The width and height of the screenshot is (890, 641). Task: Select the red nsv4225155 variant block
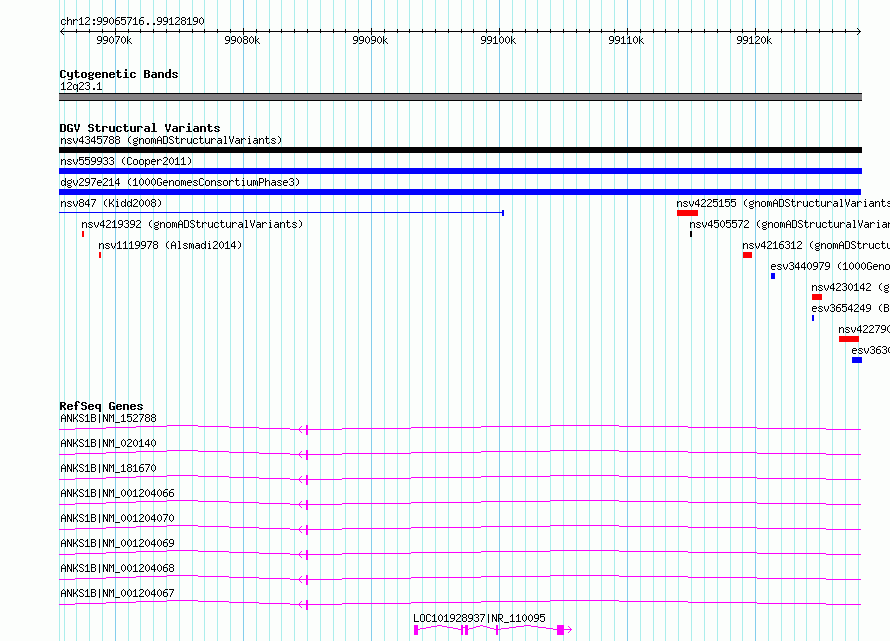[687, 213]
